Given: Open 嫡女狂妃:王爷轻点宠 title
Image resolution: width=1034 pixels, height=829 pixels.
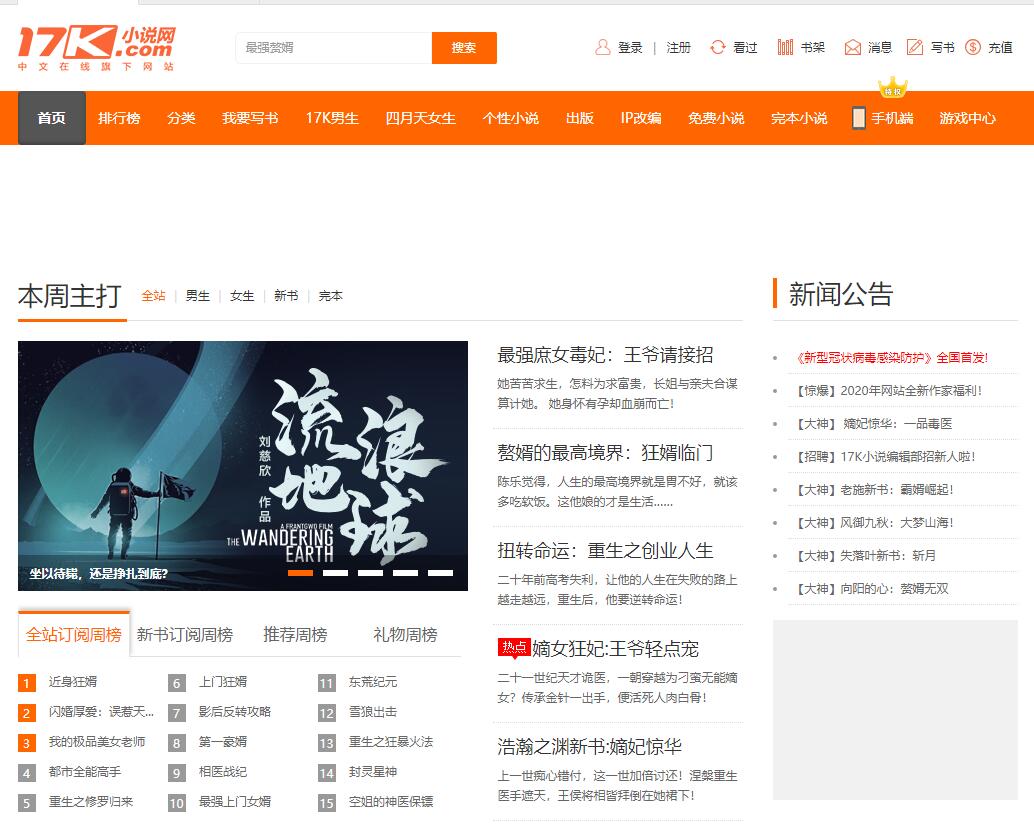Looking at the screenshot, I should pyautogui.click(x=615, y=649).
